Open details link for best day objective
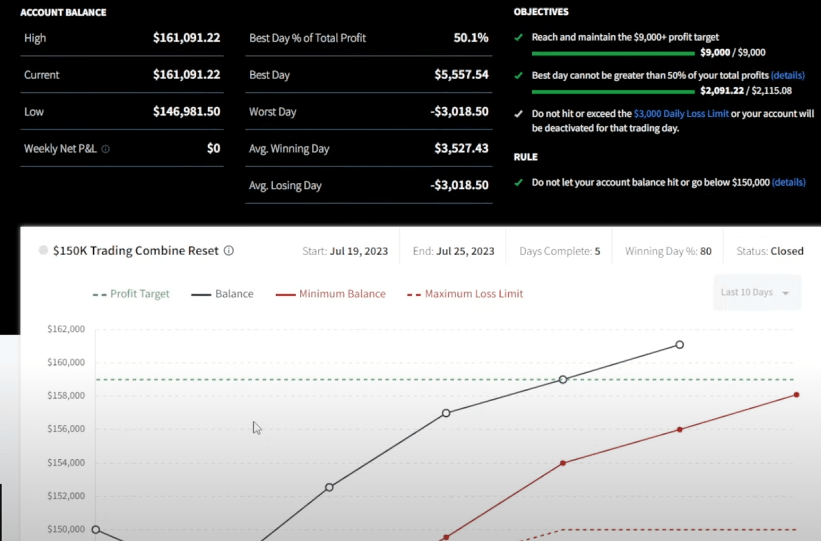Screen dimensions: 821x541 pyautogui.click(x=787, y=75)
